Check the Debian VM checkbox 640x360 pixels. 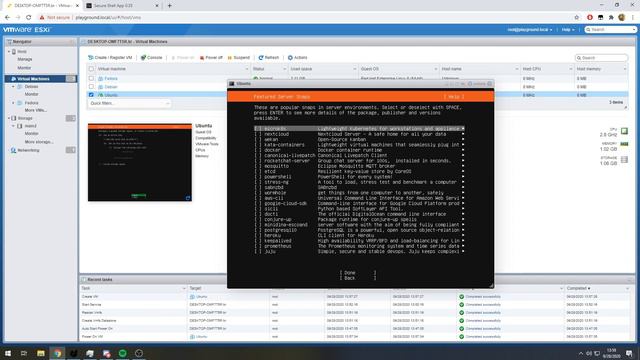91,87
